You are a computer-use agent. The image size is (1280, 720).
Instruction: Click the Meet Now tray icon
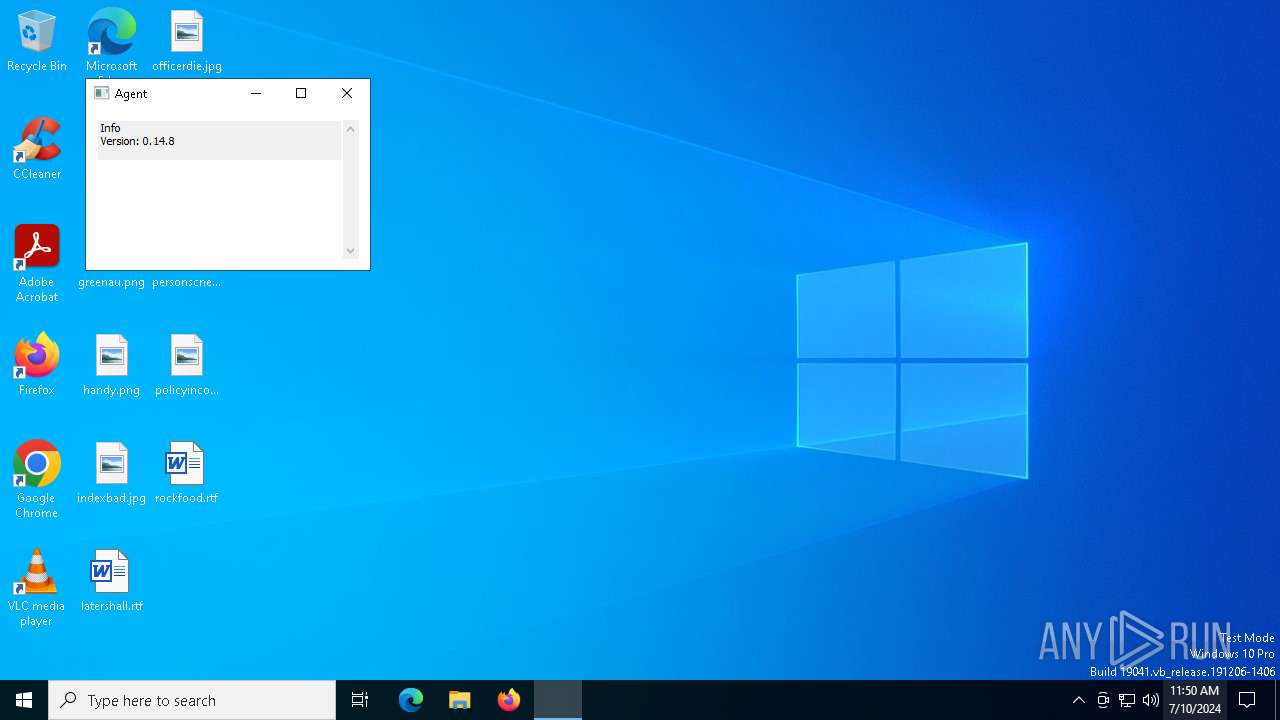[x=1103, y=700]
